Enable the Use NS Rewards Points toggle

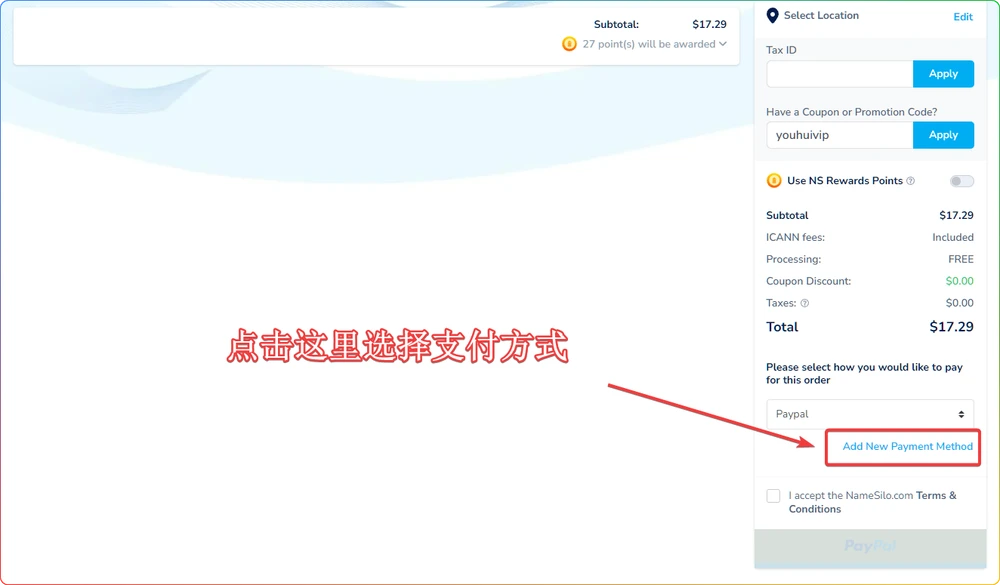pos(961,180)
